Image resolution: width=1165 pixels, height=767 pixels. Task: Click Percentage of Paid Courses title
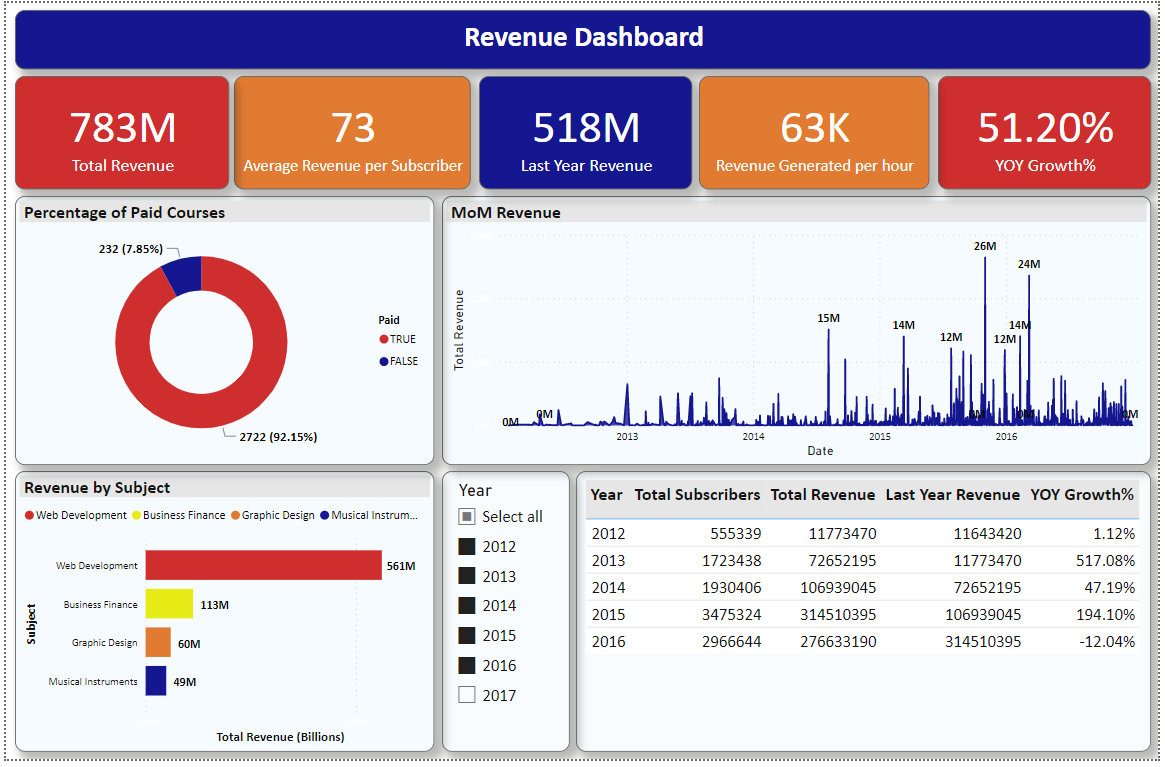[x=124, y=213]
